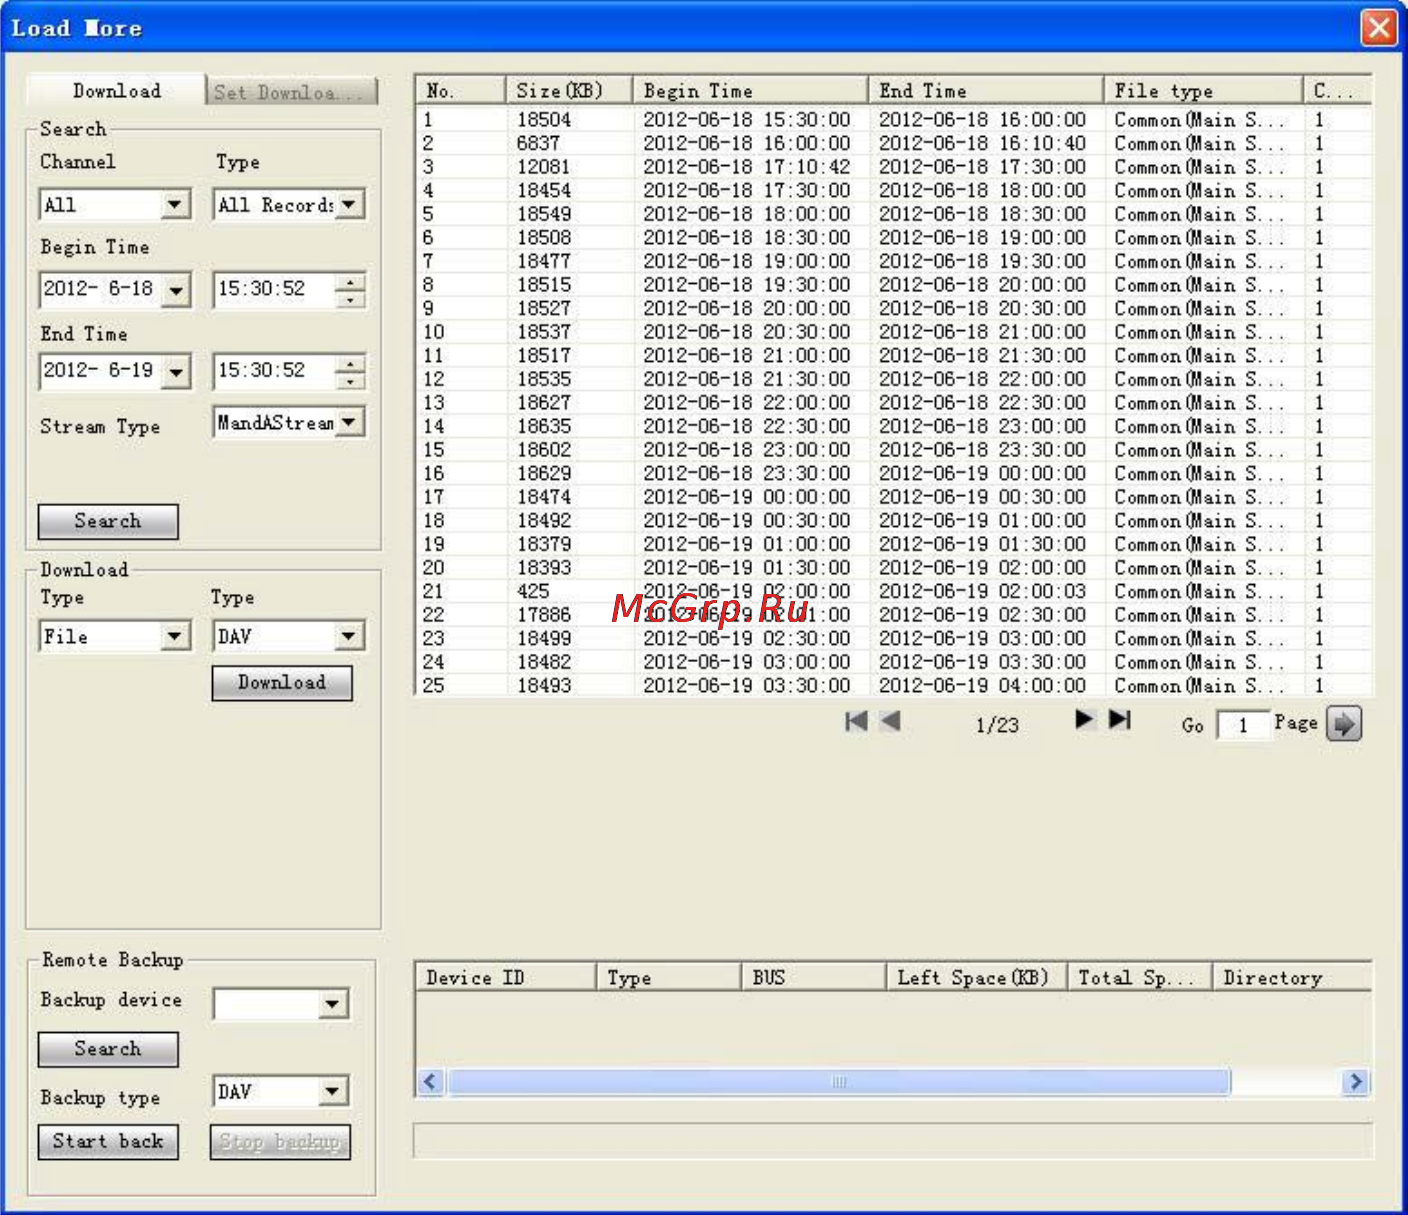Viewport: 1408px width, 1215px height.
Task: Expand the Stream Type dropdown
Action: pos(348,422)
